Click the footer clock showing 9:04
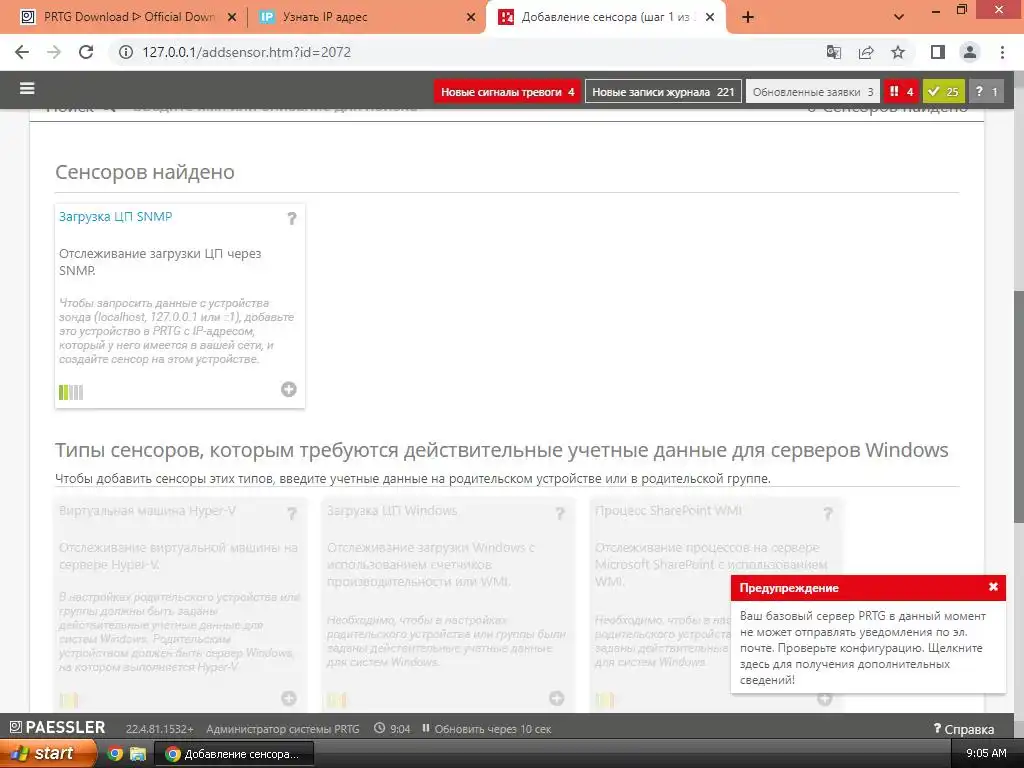 392,728
